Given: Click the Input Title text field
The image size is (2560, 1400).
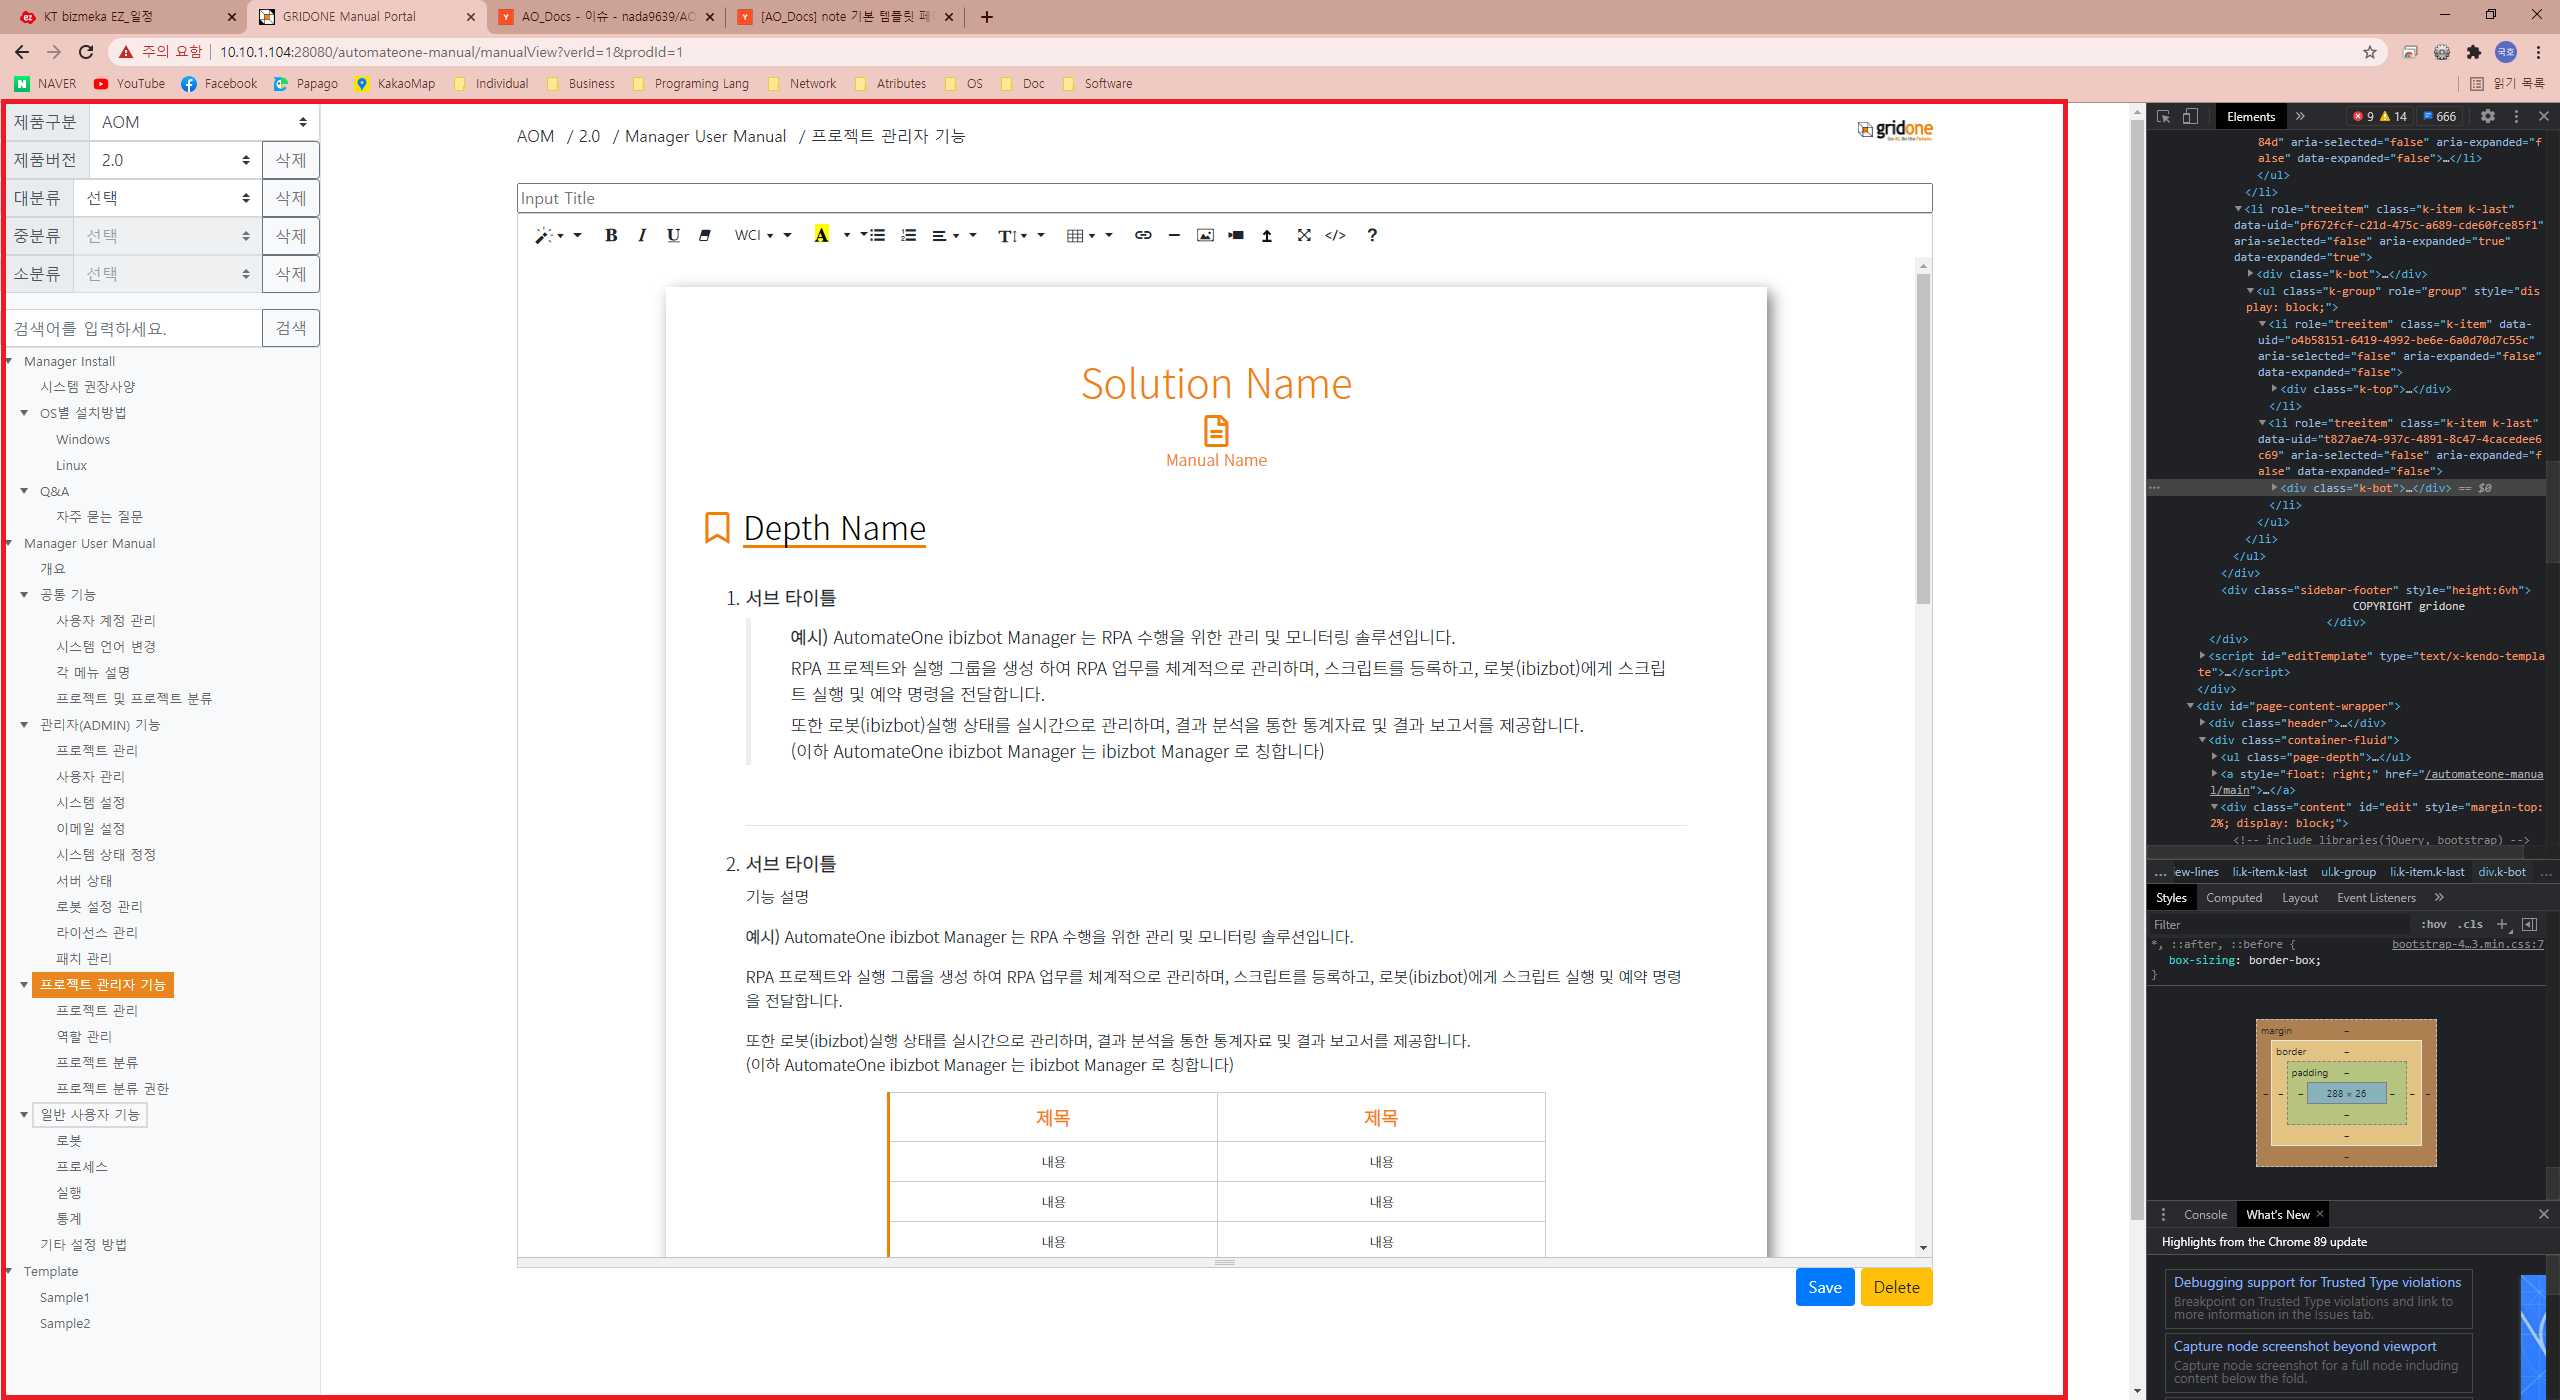Looking at the screenshot, I should coord(1223,198).
